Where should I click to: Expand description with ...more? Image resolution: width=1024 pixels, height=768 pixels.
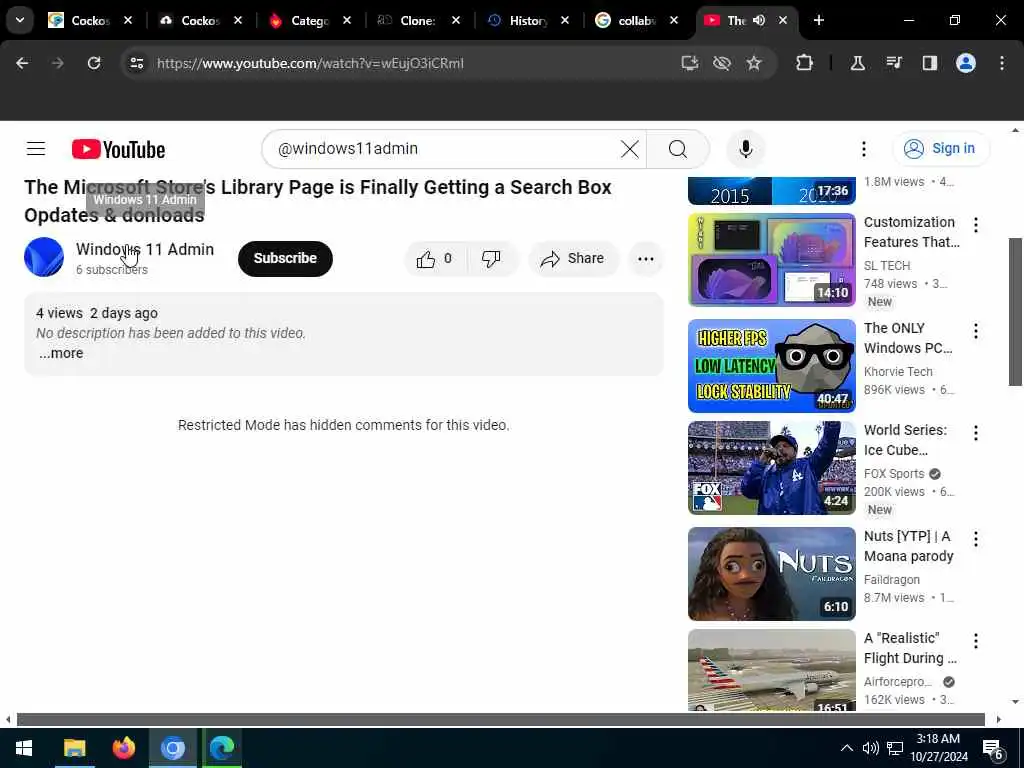click(61, 353)
